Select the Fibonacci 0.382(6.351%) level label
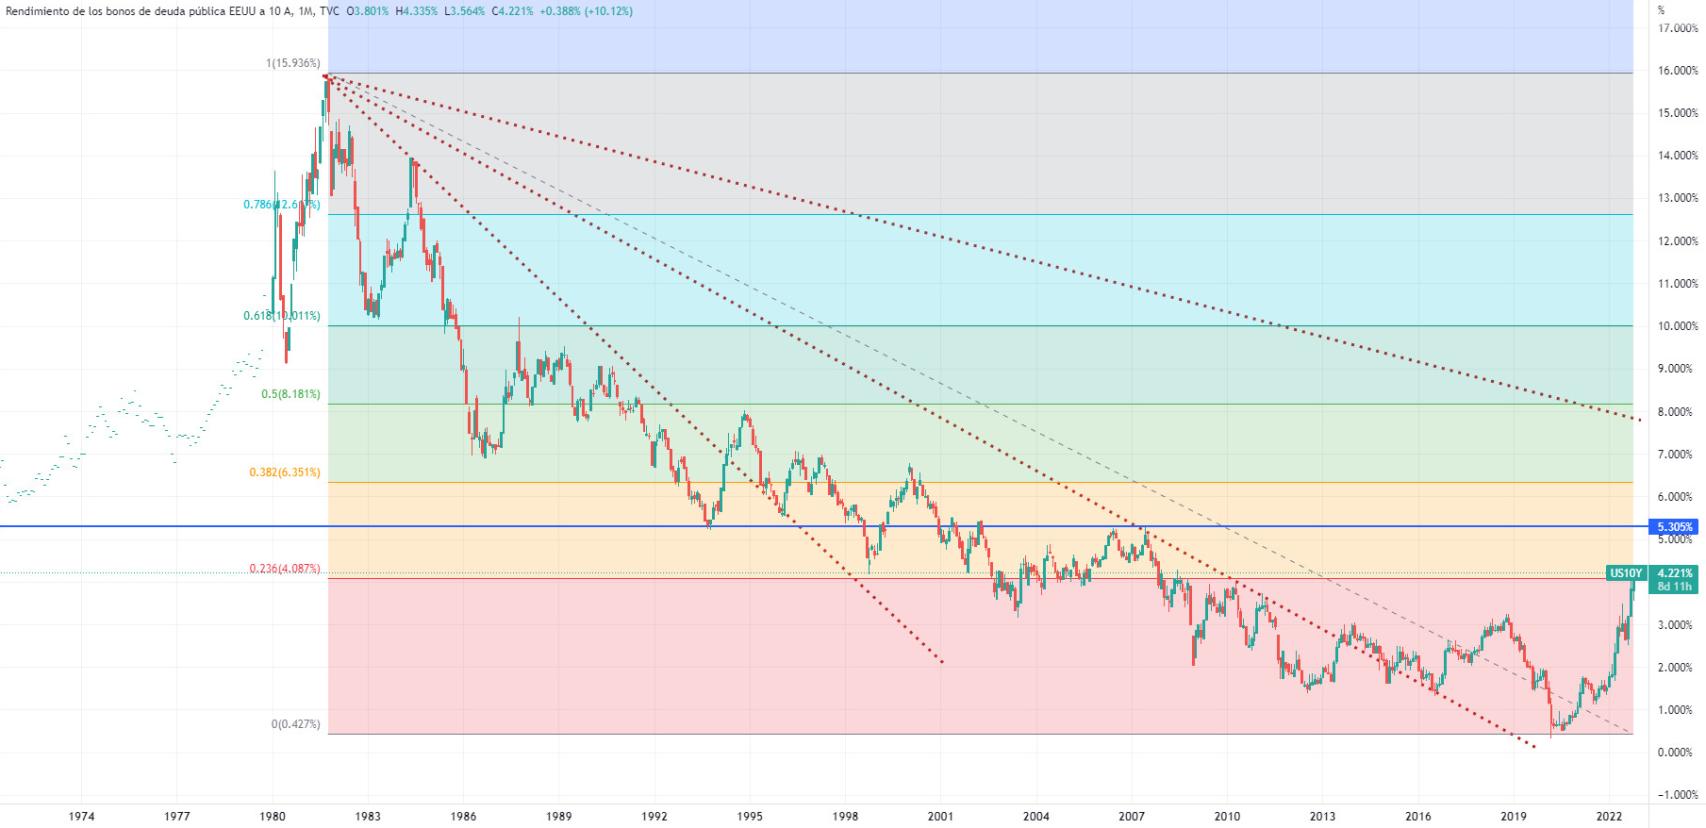The width and height of the screenshot is (1706, 828). [x=285, y=472]
